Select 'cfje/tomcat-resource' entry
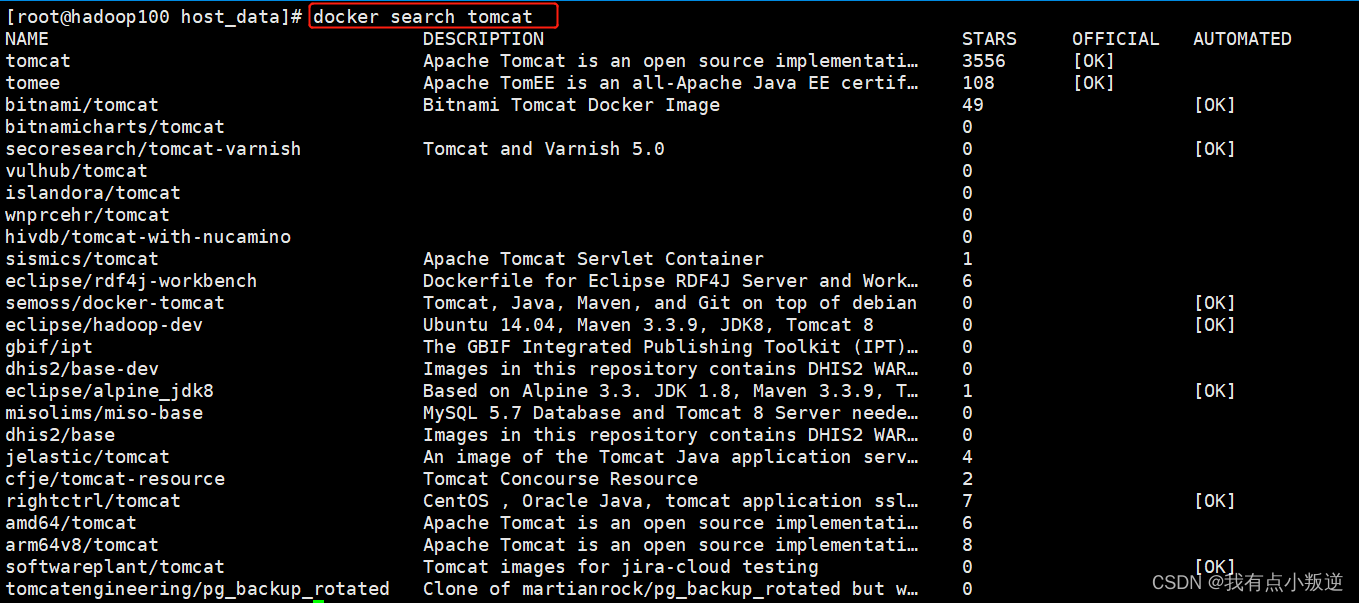1359x603 pixels. click(x=115, y=479)
